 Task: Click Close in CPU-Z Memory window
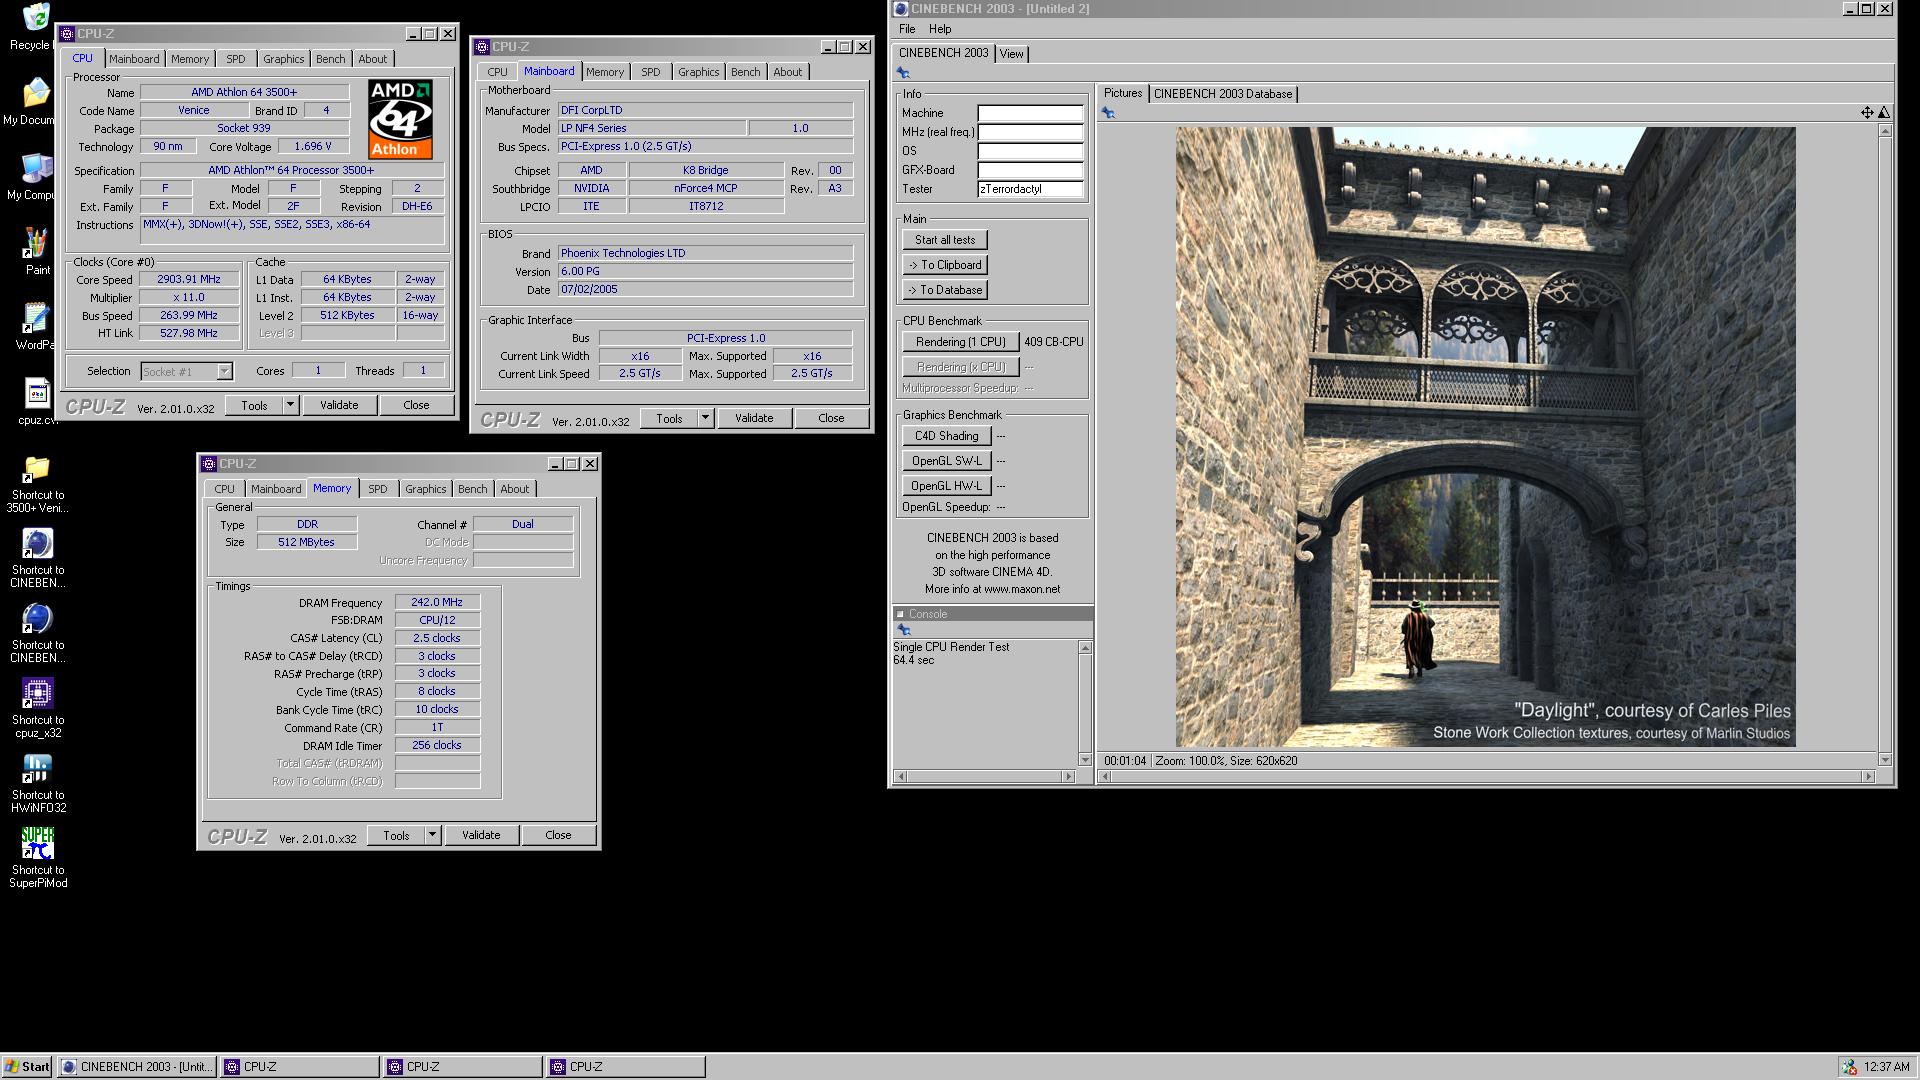pyautogui.click(x=559, y=835)
